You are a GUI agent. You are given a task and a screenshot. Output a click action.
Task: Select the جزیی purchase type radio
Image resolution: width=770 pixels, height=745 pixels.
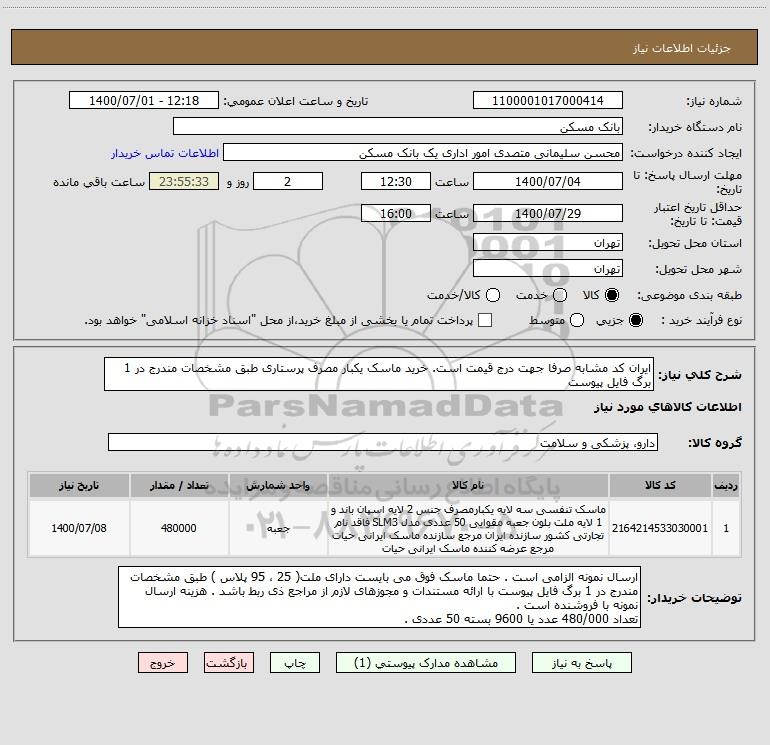pyautogui.click(x=635, y=320)
